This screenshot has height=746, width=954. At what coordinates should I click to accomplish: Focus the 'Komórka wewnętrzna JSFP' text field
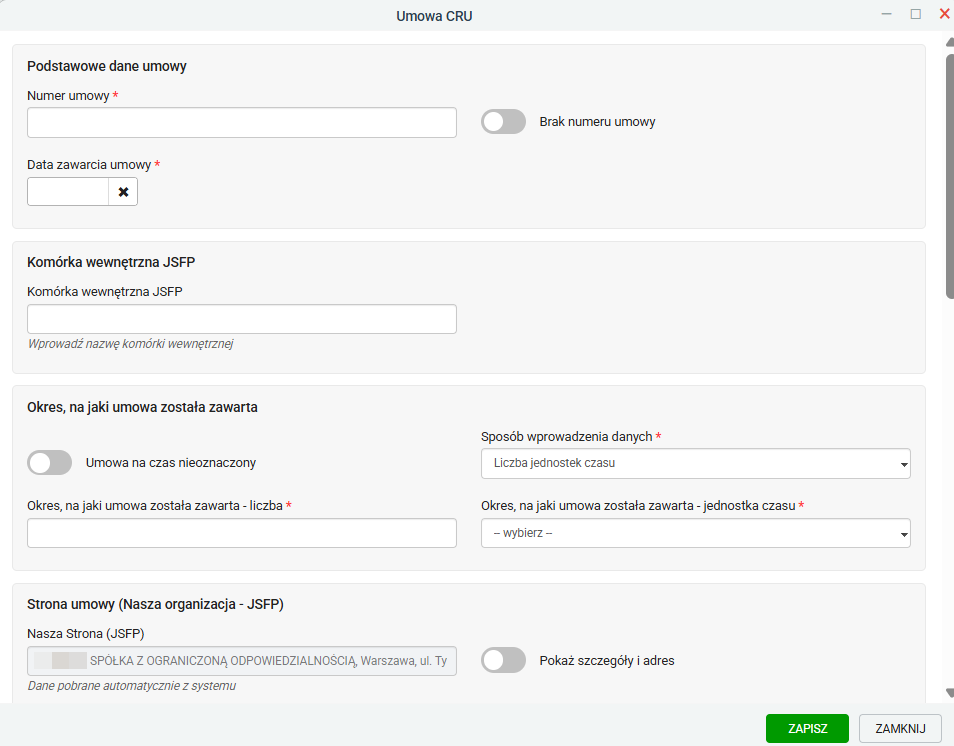pos(242,319)
